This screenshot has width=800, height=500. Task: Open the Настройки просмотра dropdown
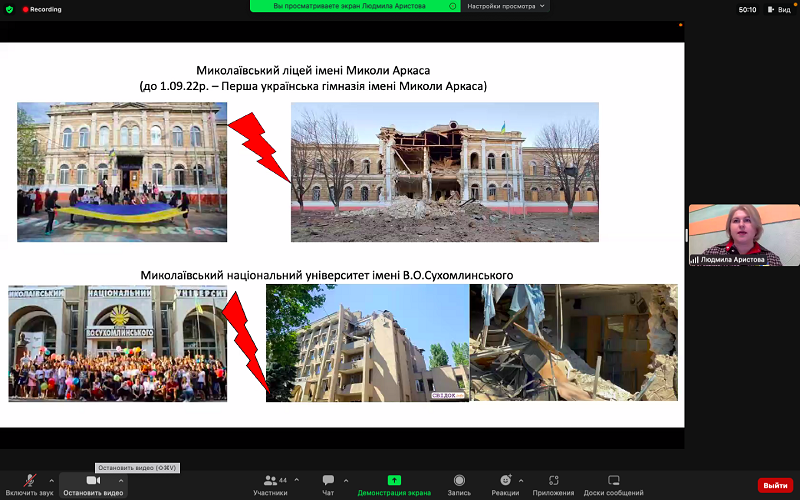pos(505,6)
